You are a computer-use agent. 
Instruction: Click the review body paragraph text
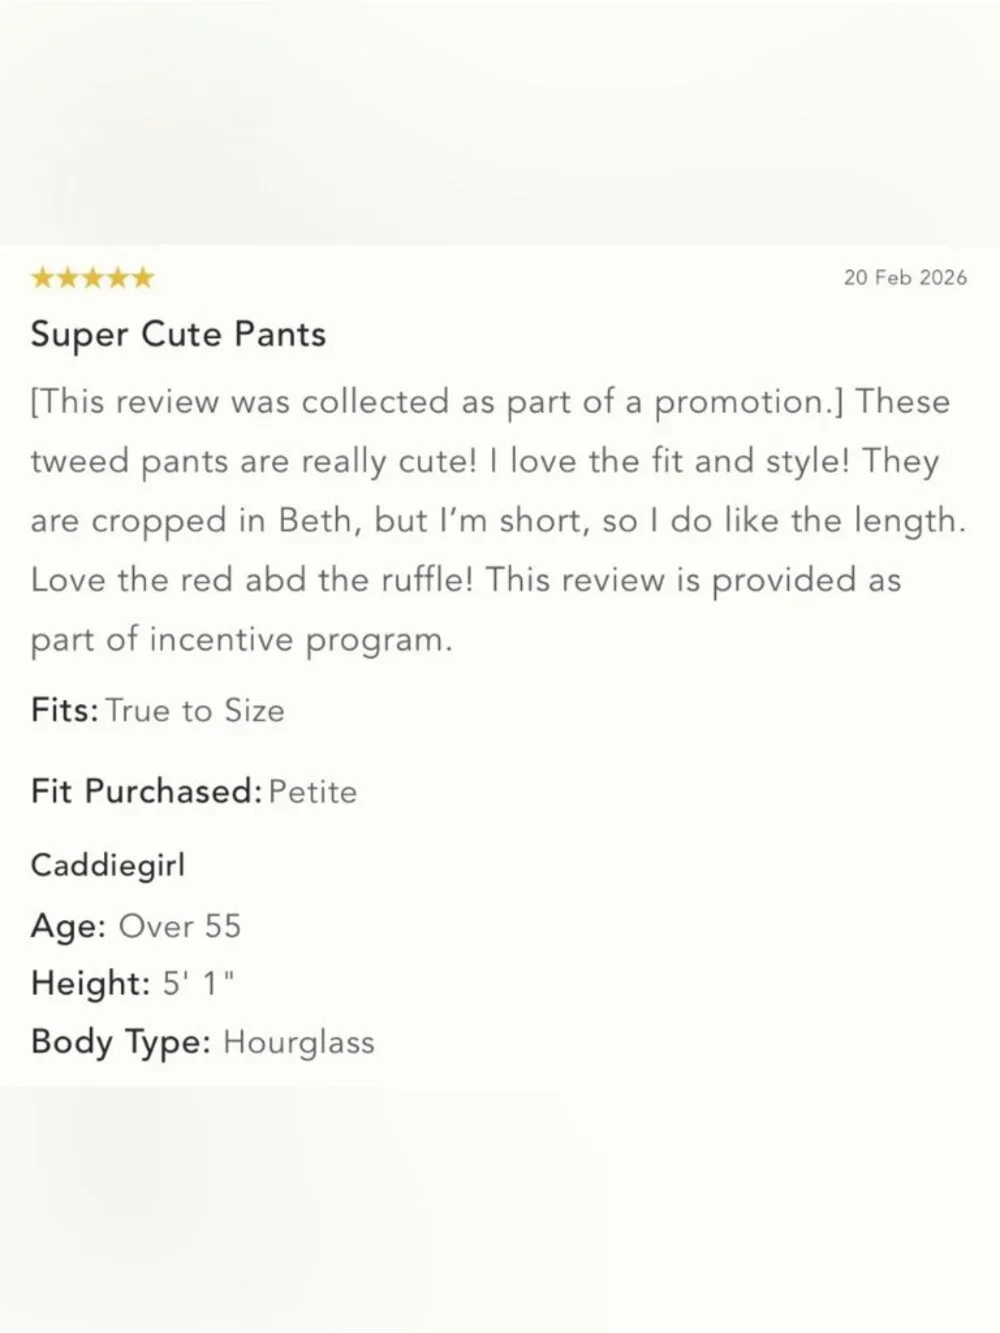[x=498, y=520]
